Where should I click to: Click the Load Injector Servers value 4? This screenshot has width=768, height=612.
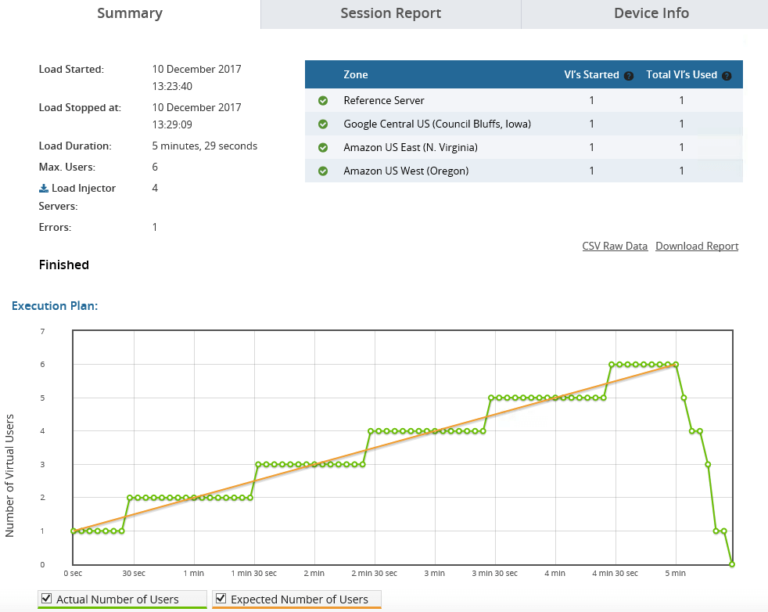pos(155,188)
